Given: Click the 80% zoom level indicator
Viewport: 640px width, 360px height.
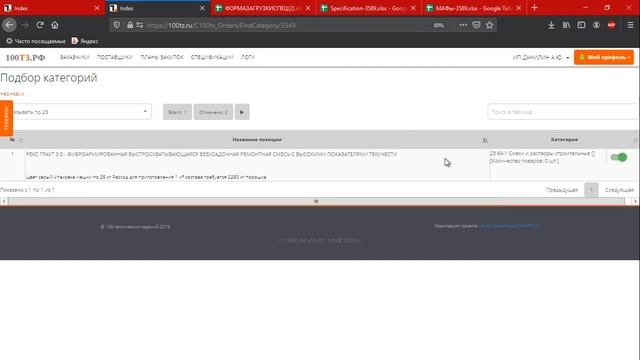Looking at the screenshot, I should [x=438, y=25].
